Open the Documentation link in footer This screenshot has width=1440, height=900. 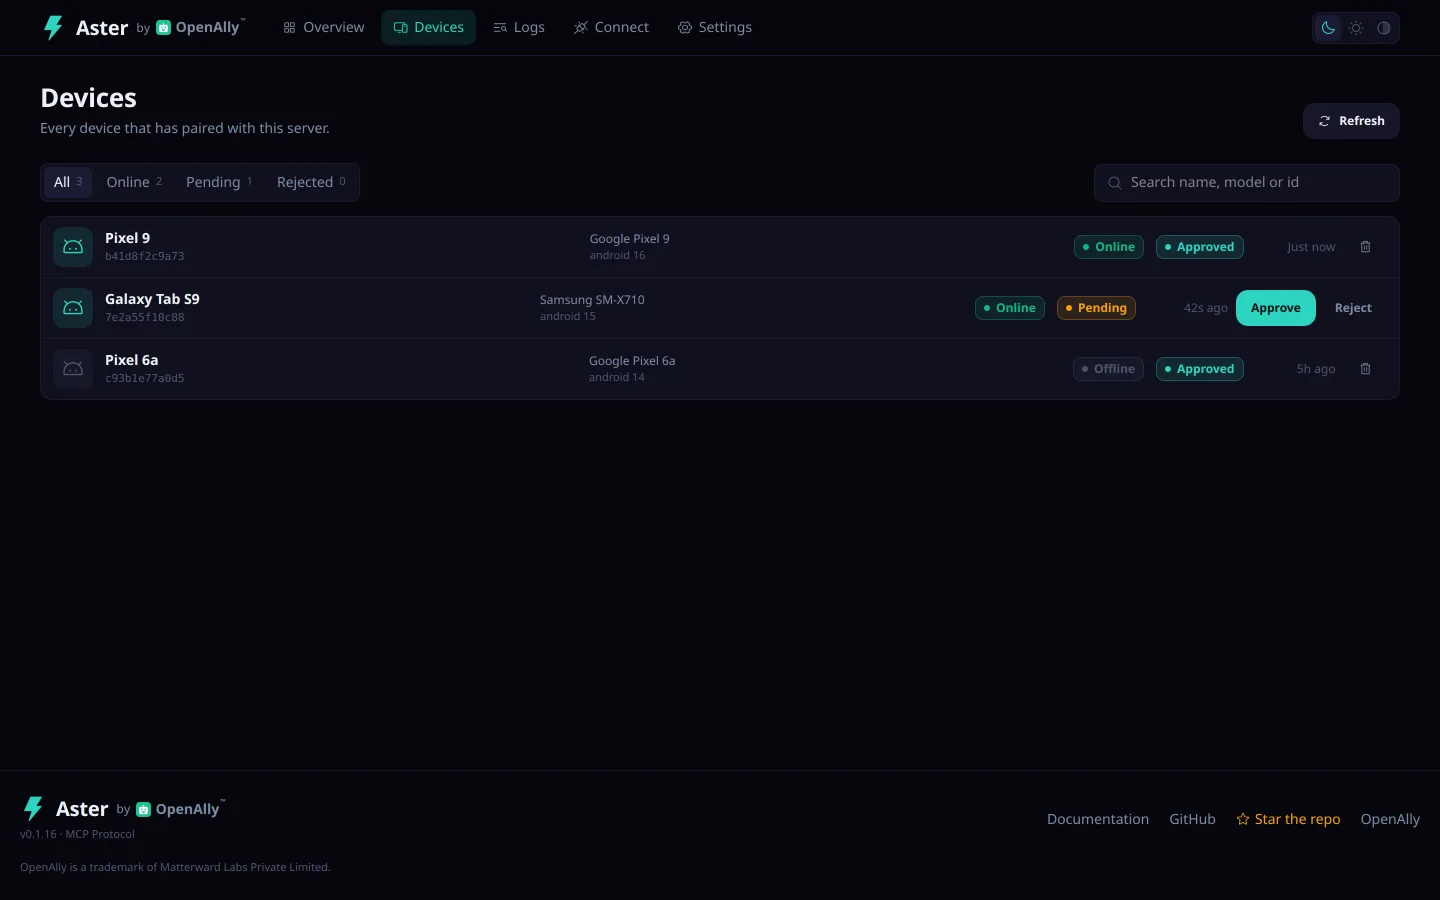(x=1098, y=819)
